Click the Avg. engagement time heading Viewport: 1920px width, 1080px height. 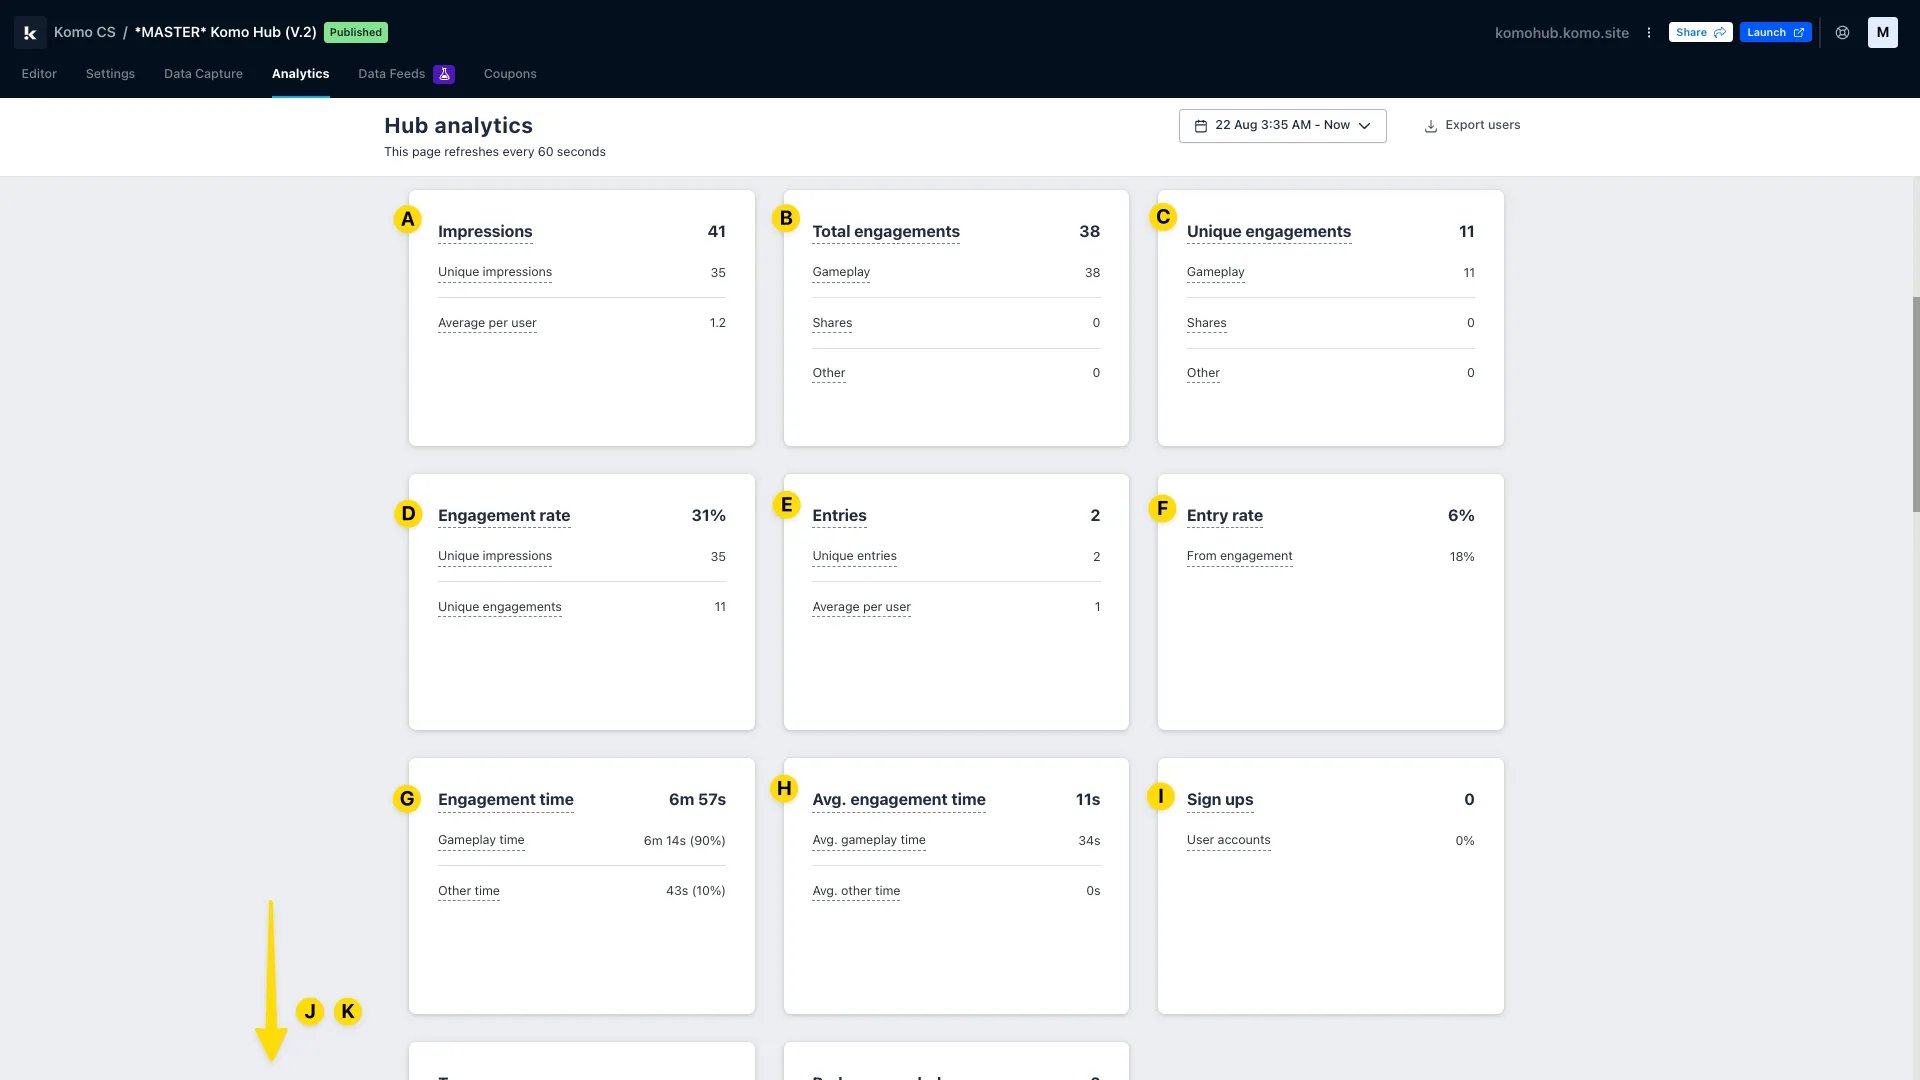899,800
